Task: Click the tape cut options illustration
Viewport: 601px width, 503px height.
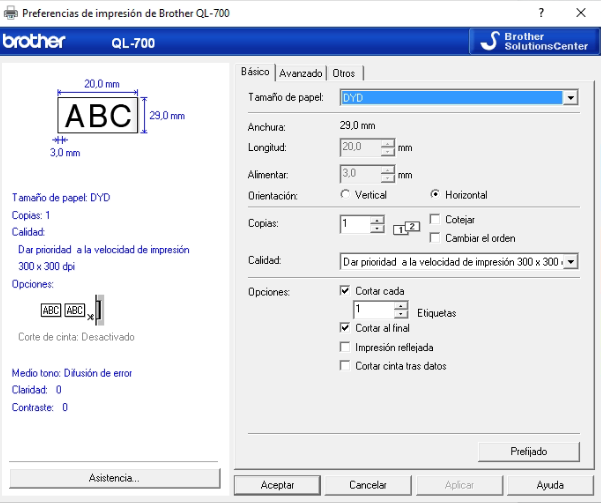Action: pyautogui.click(x=73, y=310)
